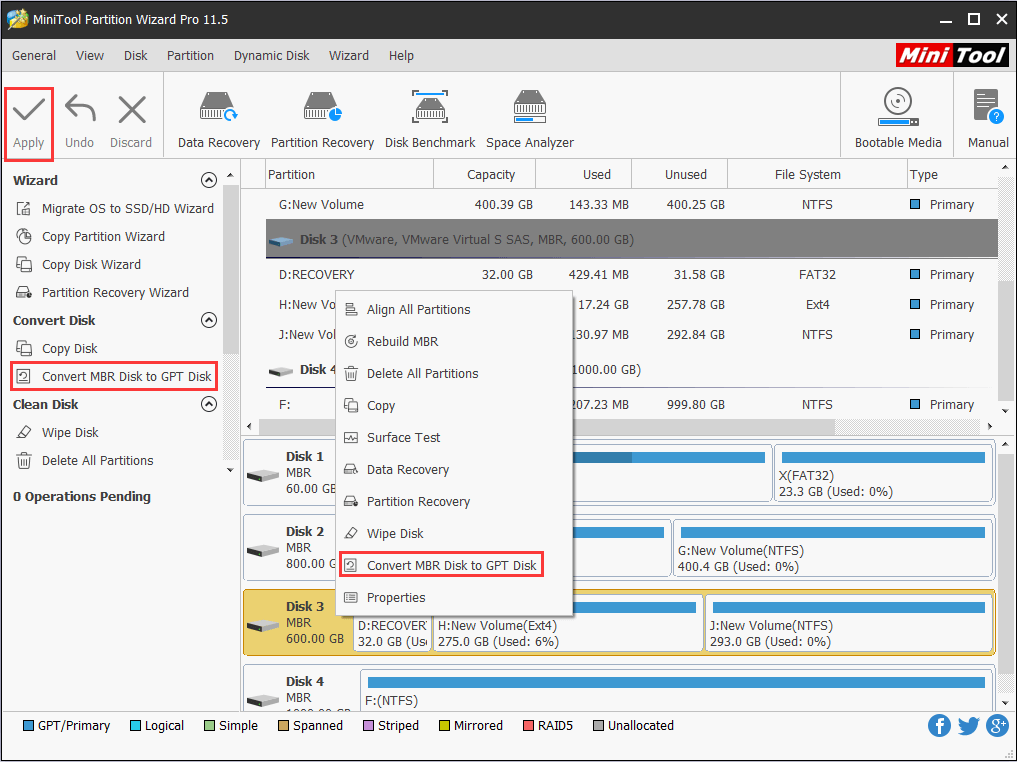
Task: Open the Google Plus link icon
Action: click(997, 726)
